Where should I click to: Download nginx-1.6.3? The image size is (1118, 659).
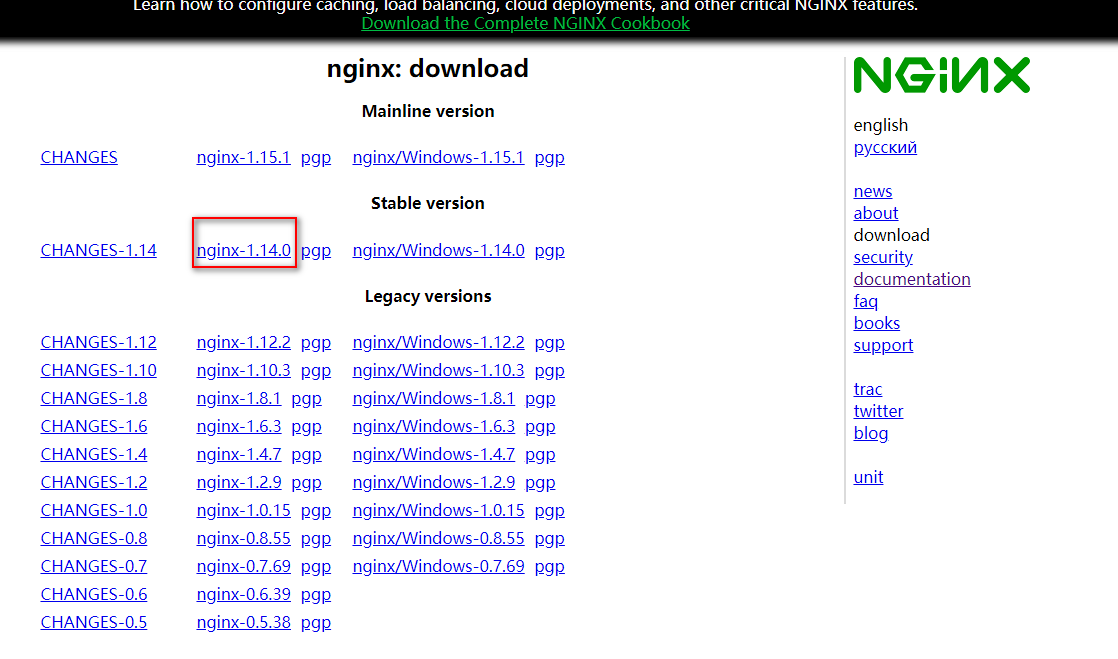pyautogui.click(x=239, y=426)
